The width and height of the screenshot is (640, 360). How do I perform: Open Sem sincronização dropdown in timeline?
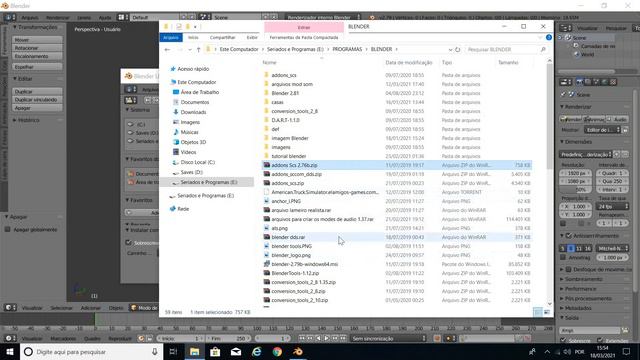click(389, 338)
